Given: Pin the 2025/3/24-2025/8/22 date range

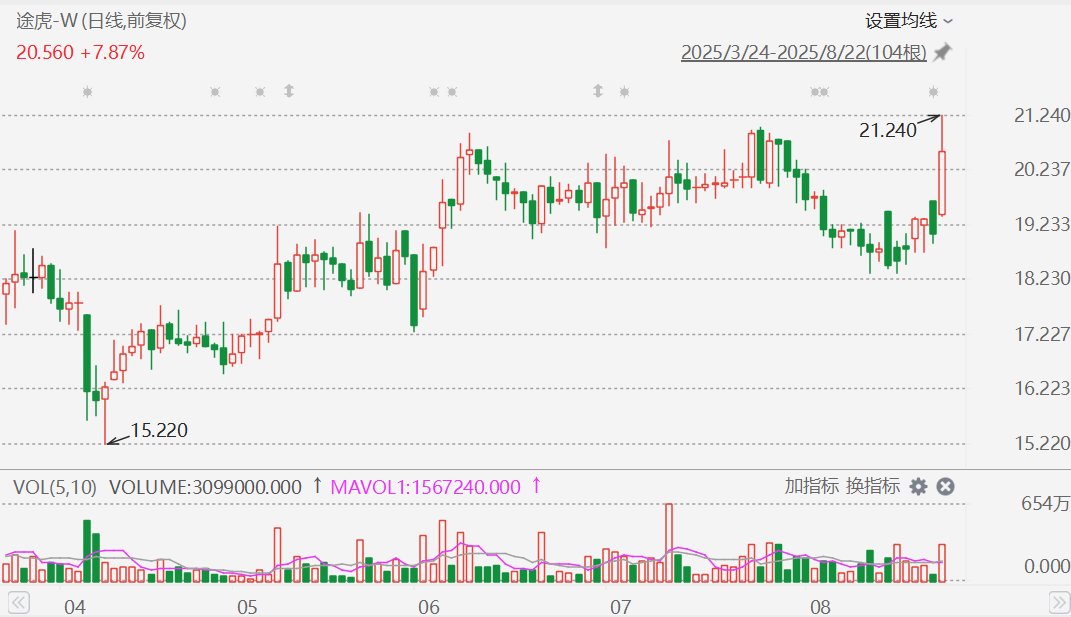Looking at the screenshot, I should click(x=943, y=52).
